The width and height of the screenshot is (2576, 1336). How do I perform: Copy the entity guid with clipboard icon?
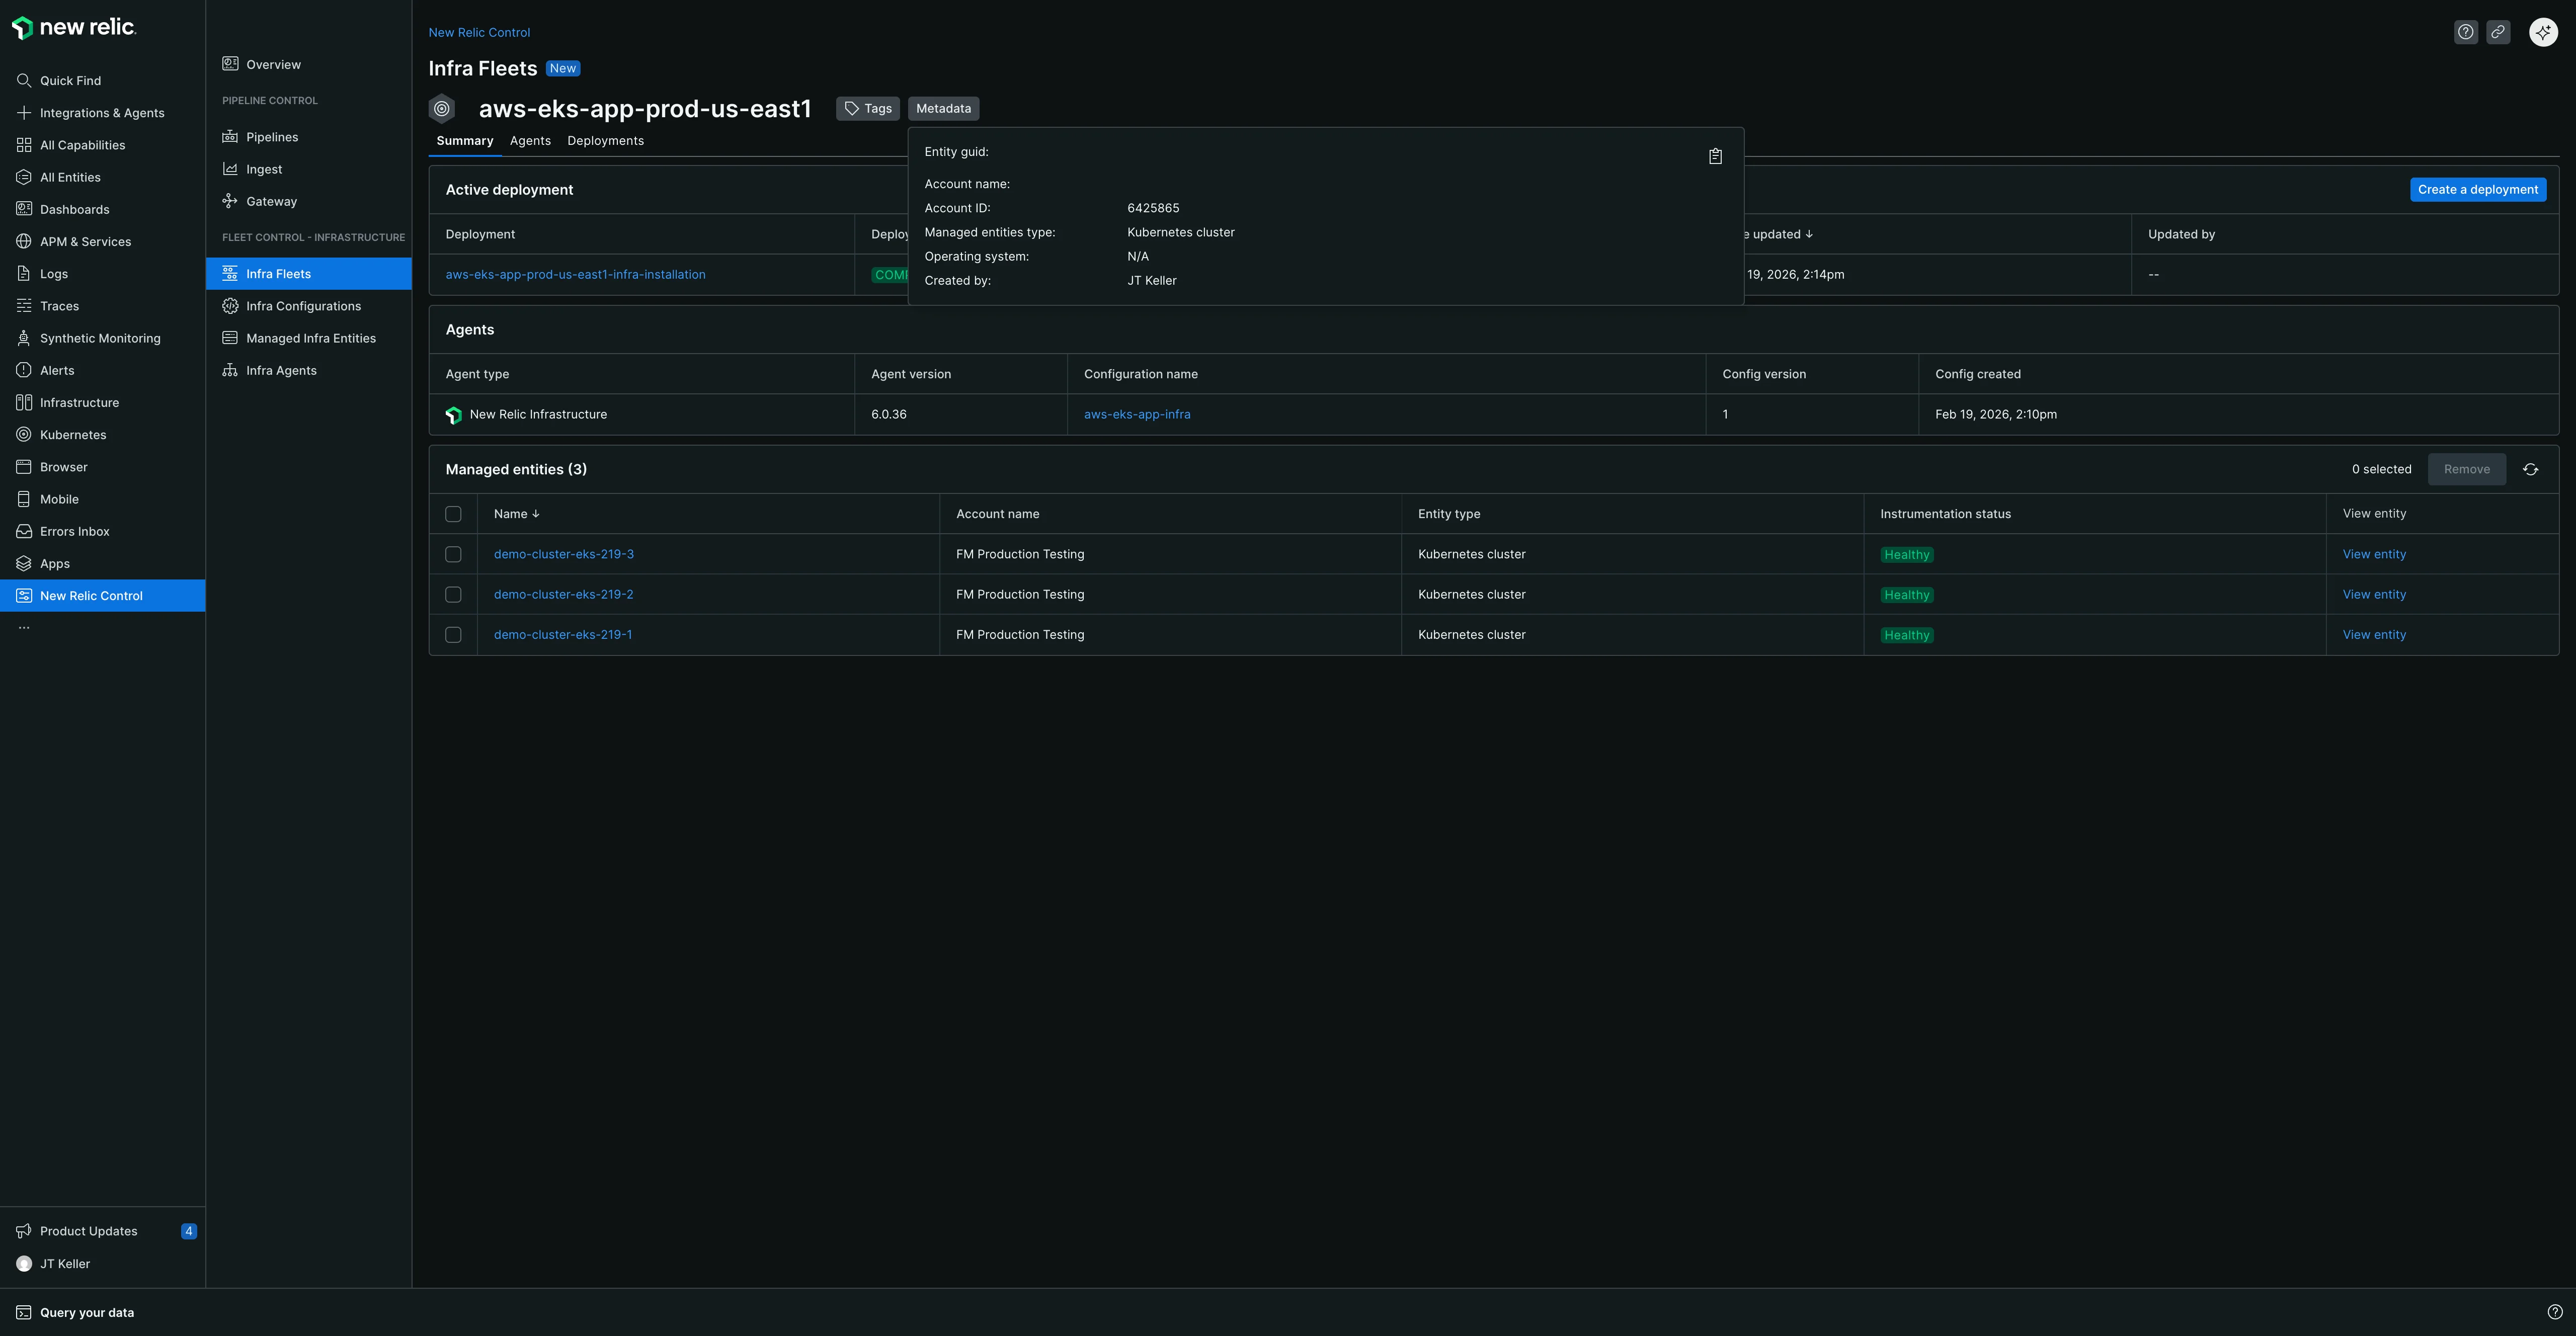coord(1715,156)
